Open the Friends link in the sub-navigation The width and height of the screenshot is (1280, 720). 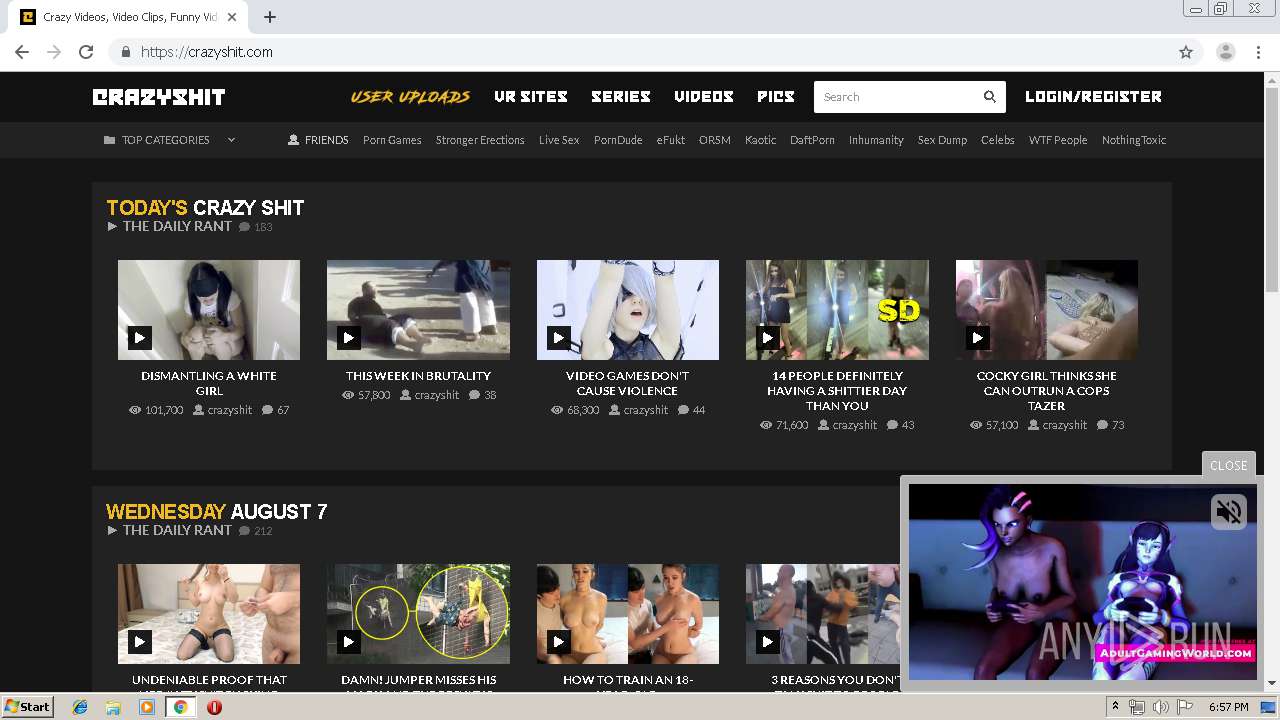pos(318,140)
